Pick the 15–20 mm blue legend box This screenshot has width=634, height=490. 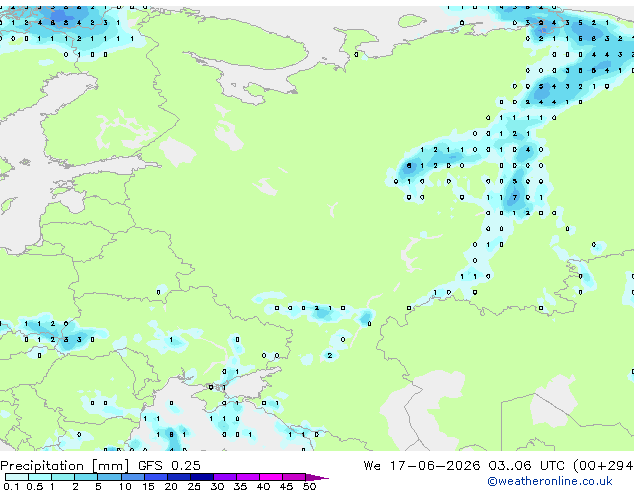coord(156,477)
